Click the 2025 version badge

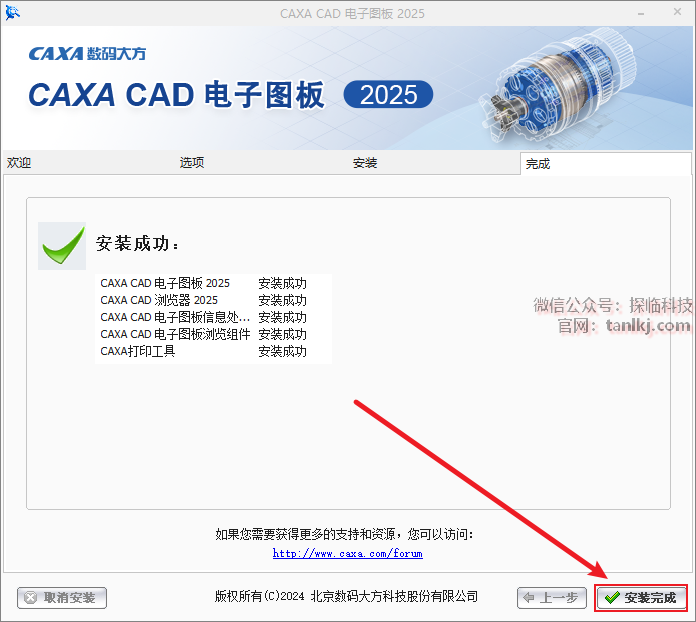pyautogui.click(x=388, y=95)
